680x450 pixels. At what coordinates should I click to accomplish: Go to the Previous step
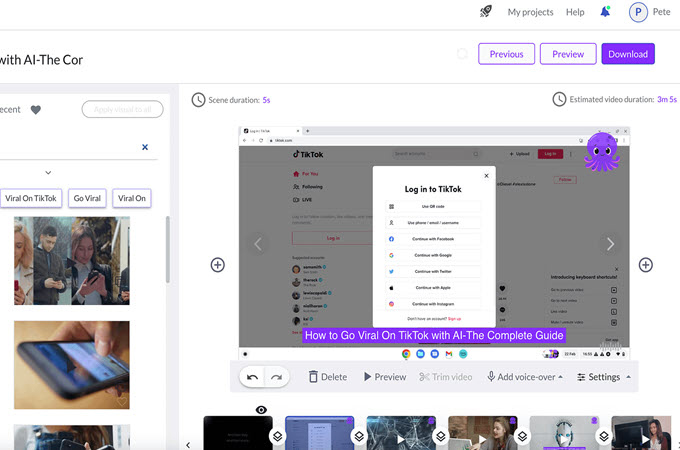click(x=507, y=54)
